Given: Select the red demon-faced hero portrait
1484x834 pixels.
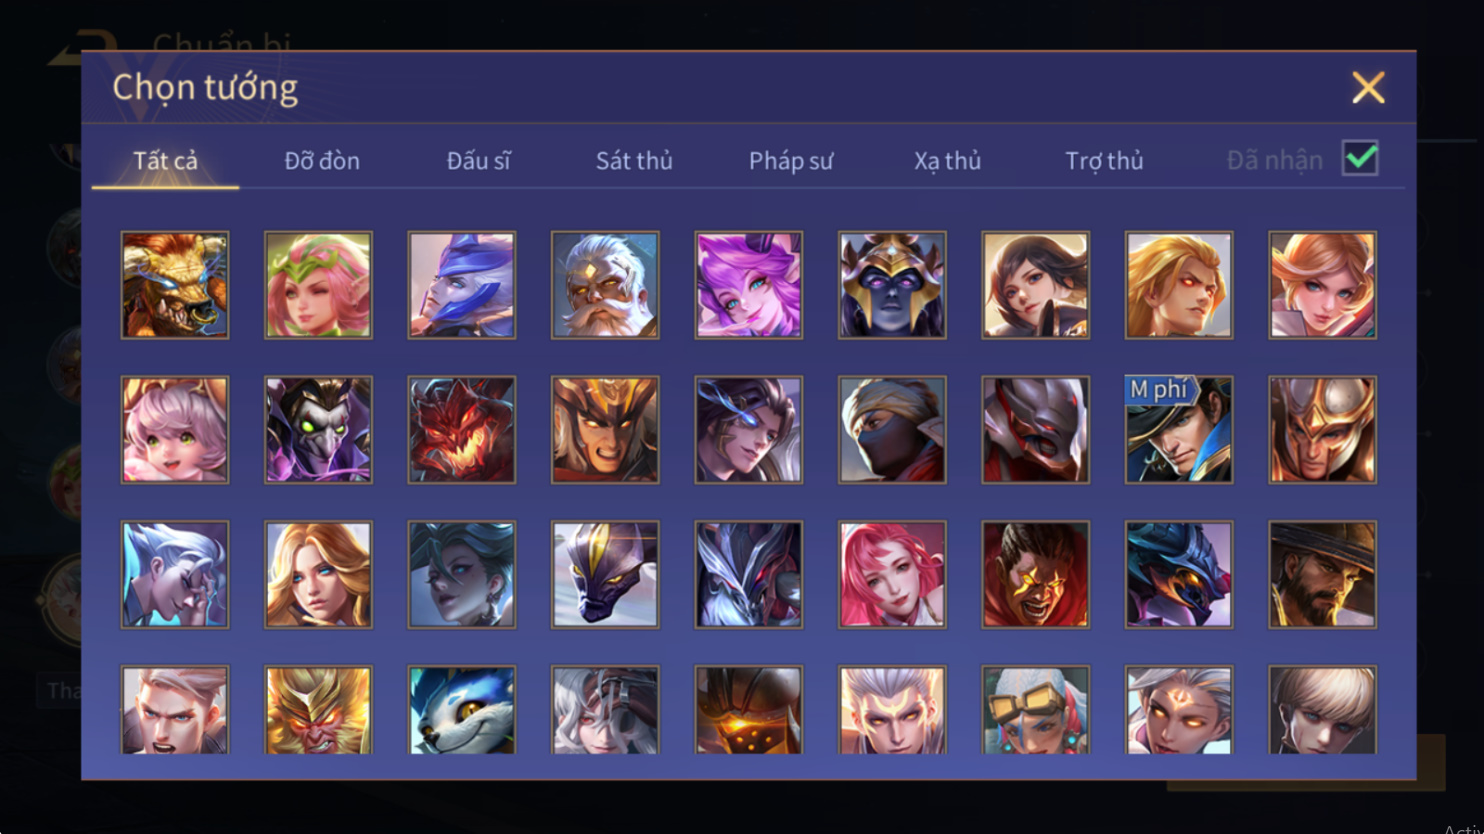Looking at the screenshot, I should click(x=462, y=430).
